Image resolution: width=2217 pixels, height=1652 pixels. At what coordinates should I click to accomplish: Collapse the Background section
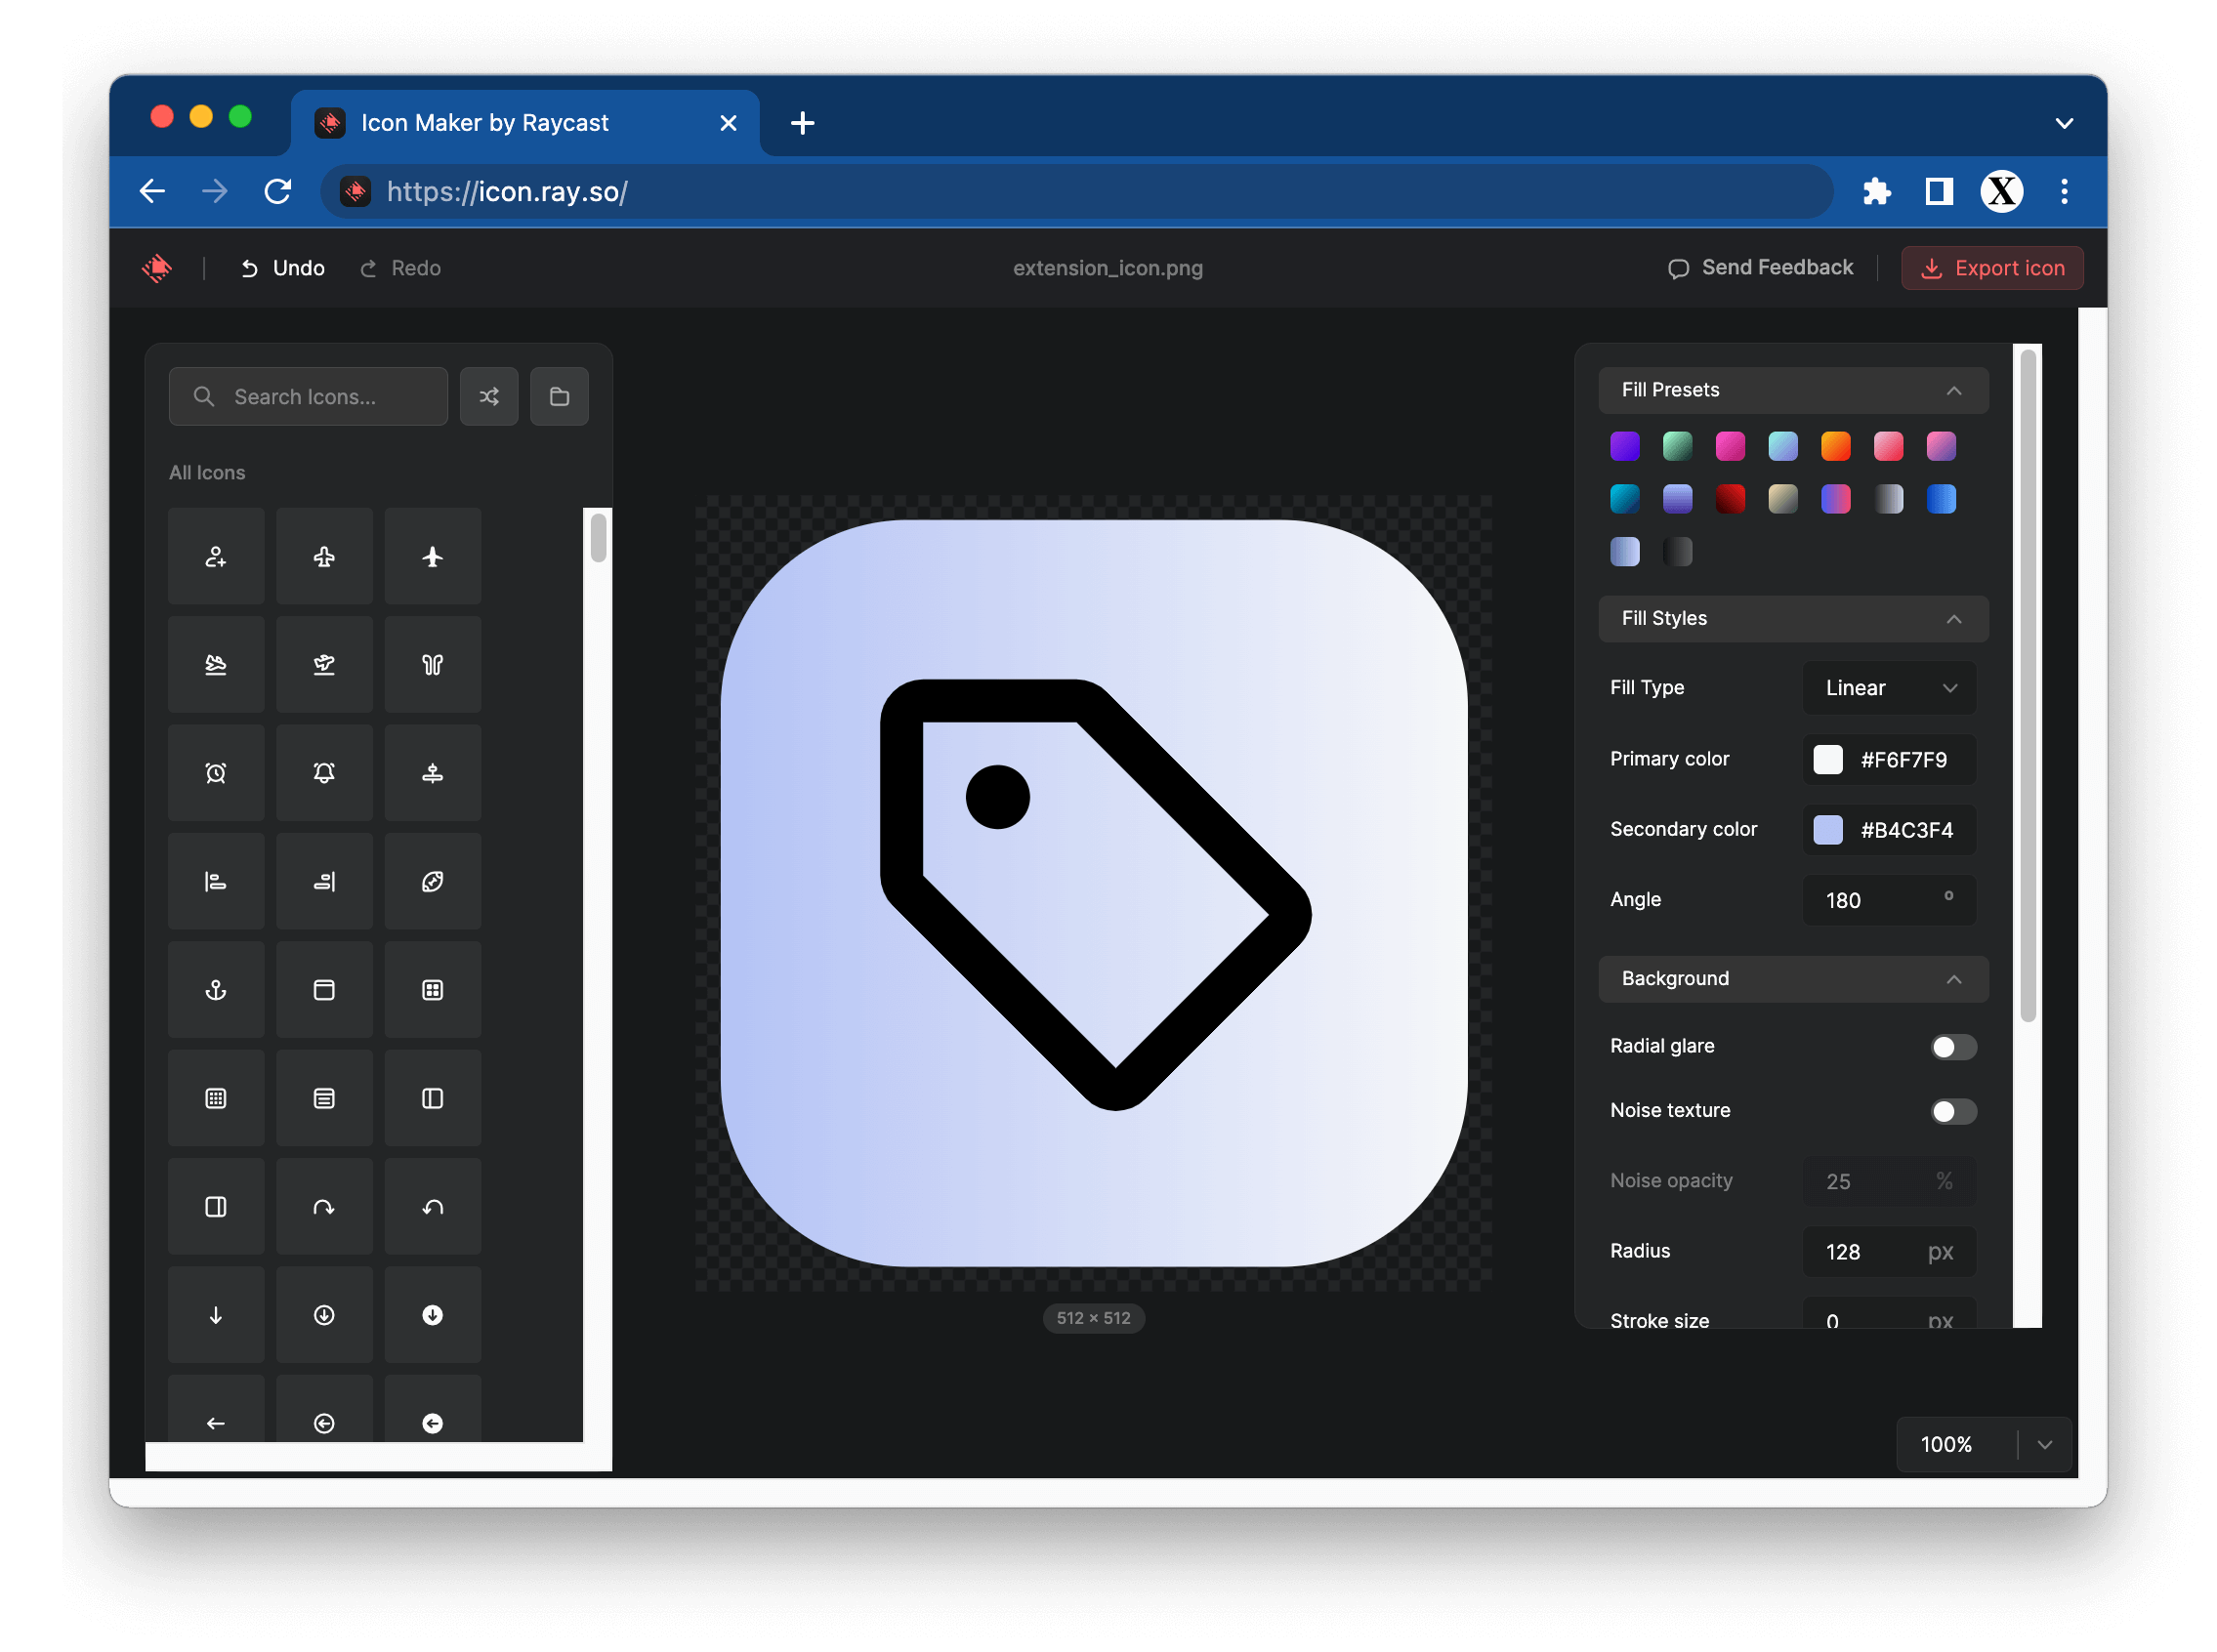pos(1952,979)
